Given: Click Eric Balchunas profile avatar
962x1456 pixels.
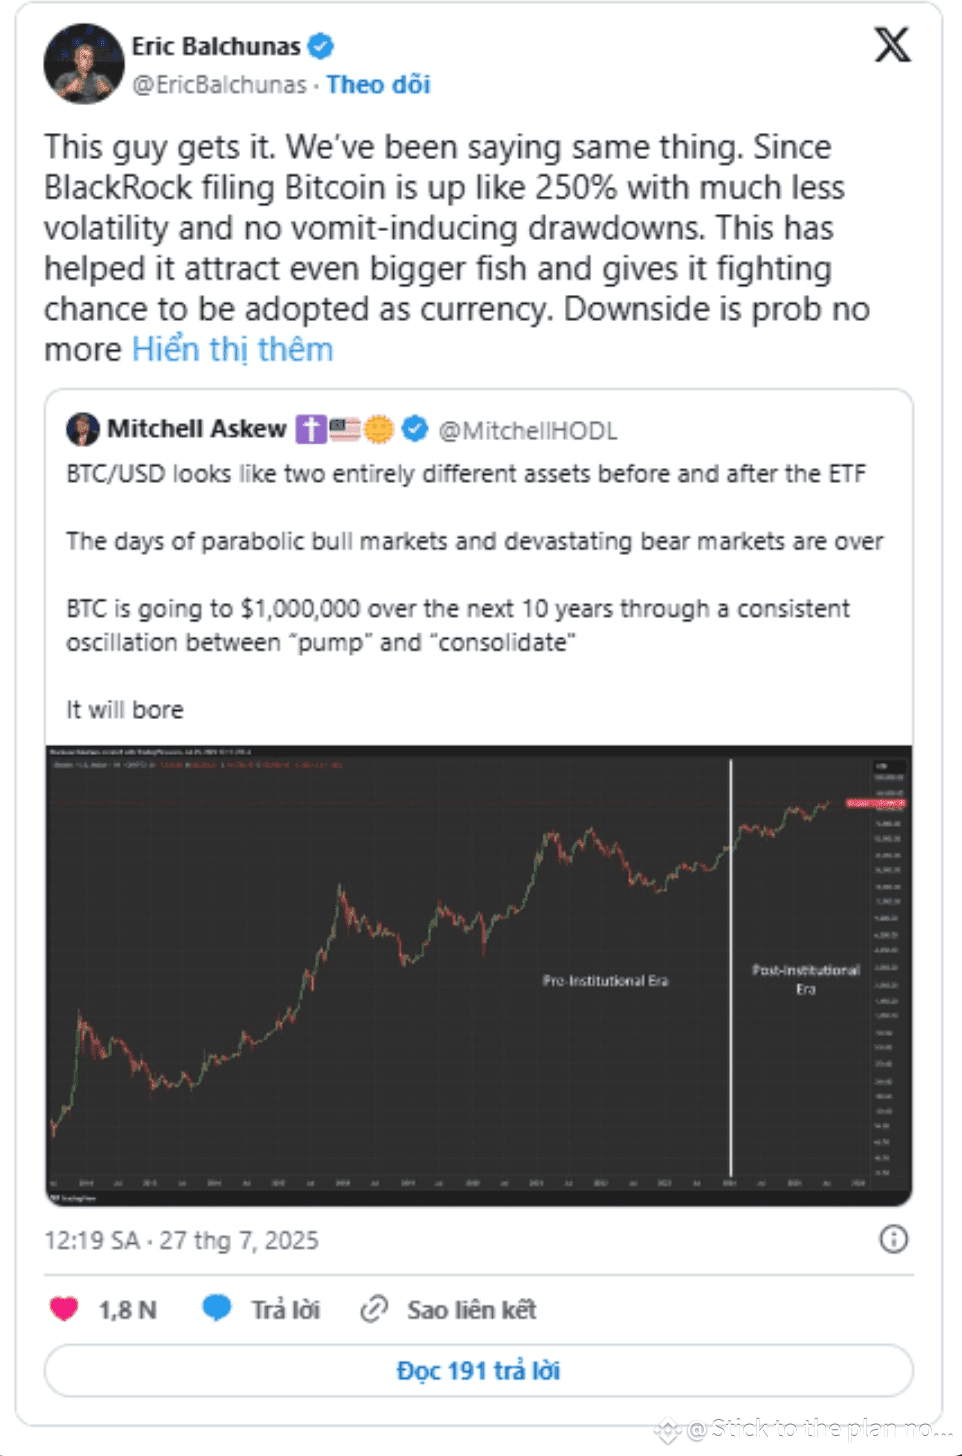Looking at the screenshot, I should point(83,64).
